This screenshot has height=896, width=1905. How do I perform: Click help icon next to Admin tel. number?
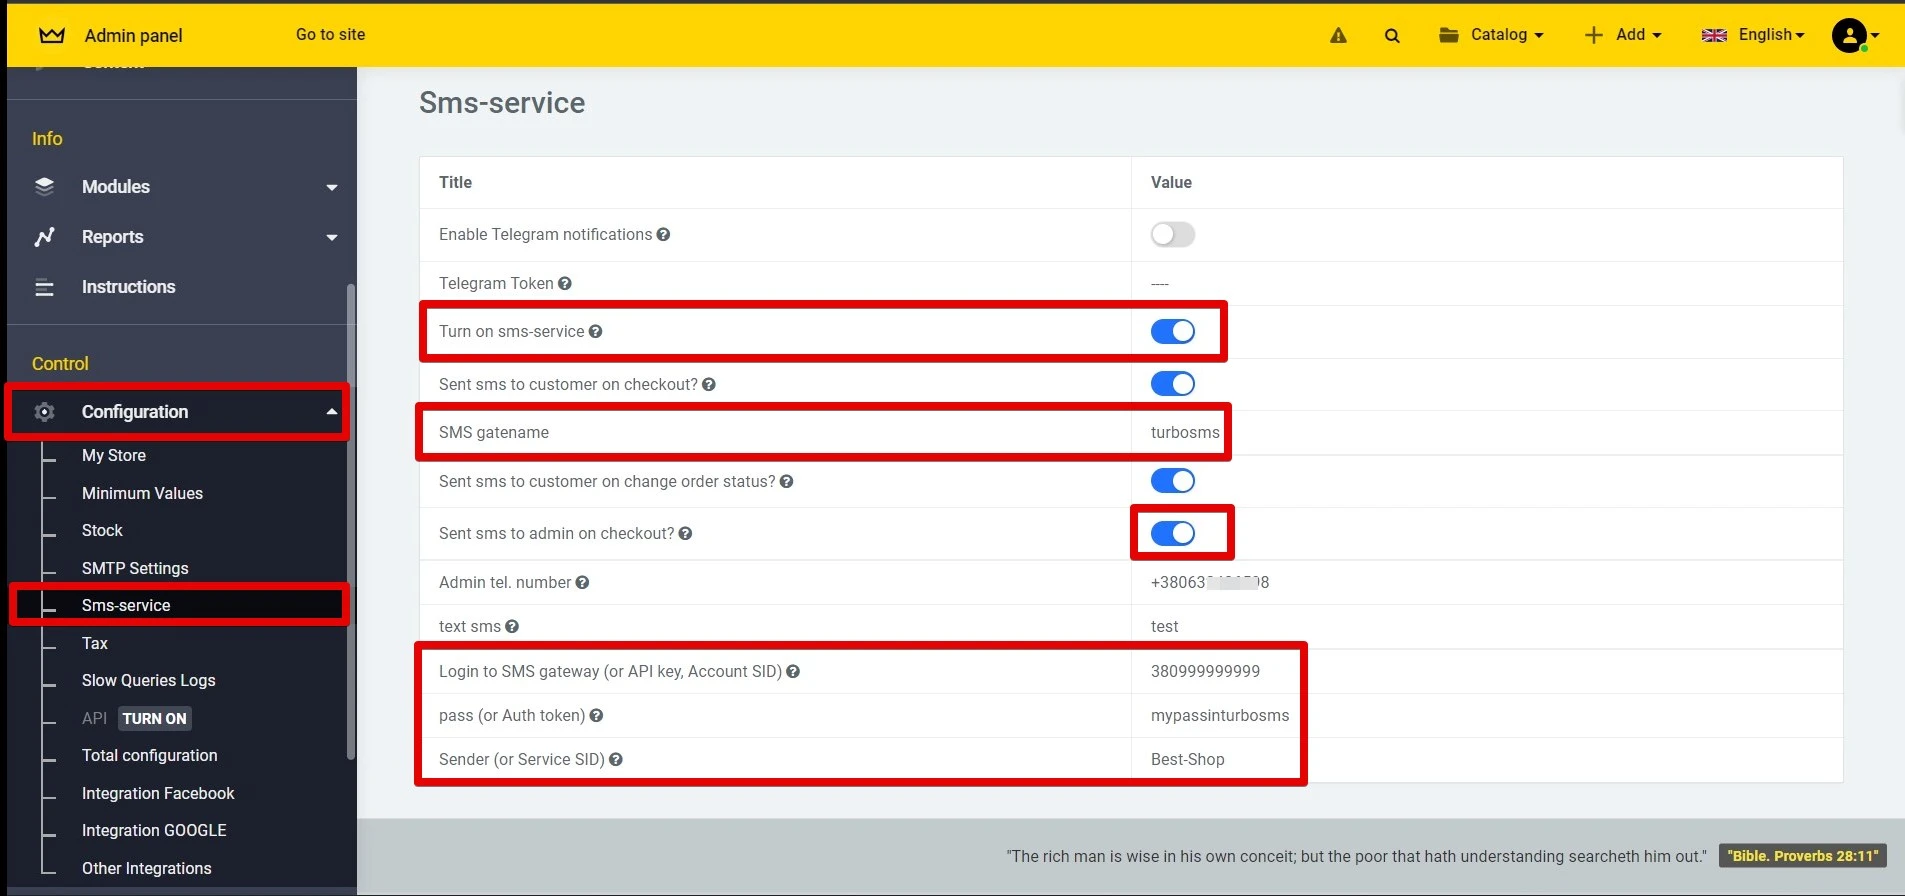[583, 583]
